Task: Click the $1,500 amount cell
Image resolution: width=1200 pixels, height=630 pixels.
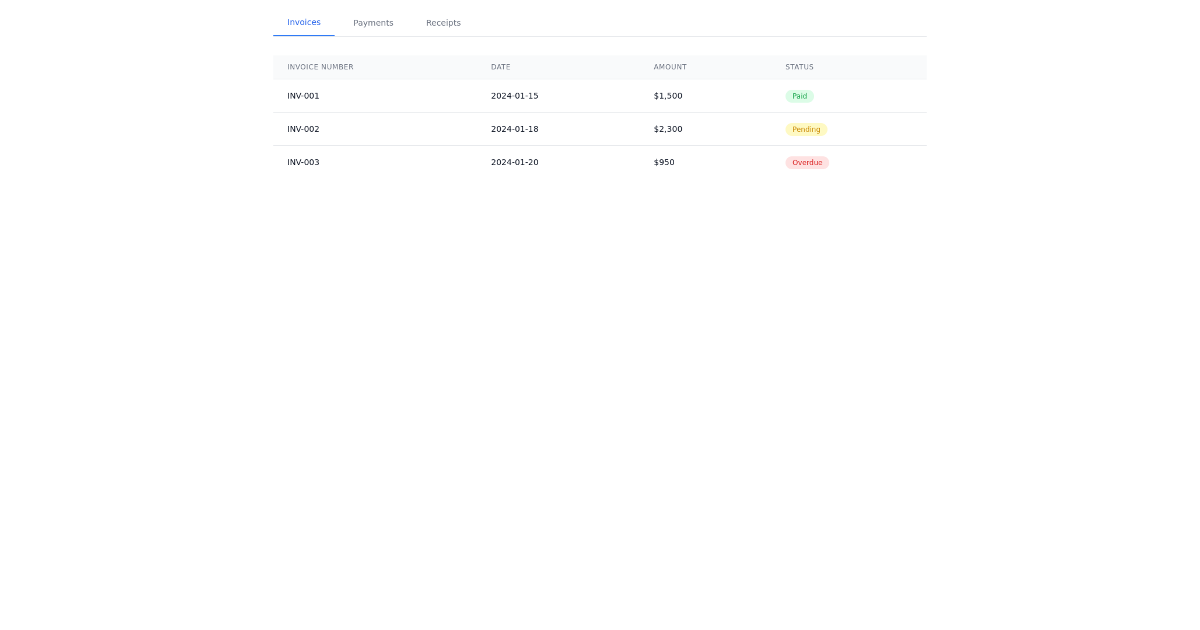Action: pyautogui.click(x=668, y=96)
